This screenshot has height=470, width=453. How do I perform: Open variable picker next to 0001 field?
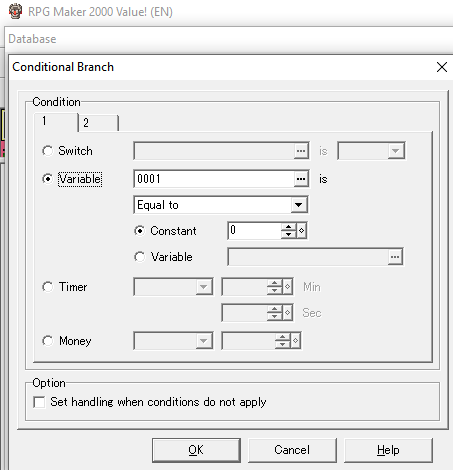(x=301, y=179)
